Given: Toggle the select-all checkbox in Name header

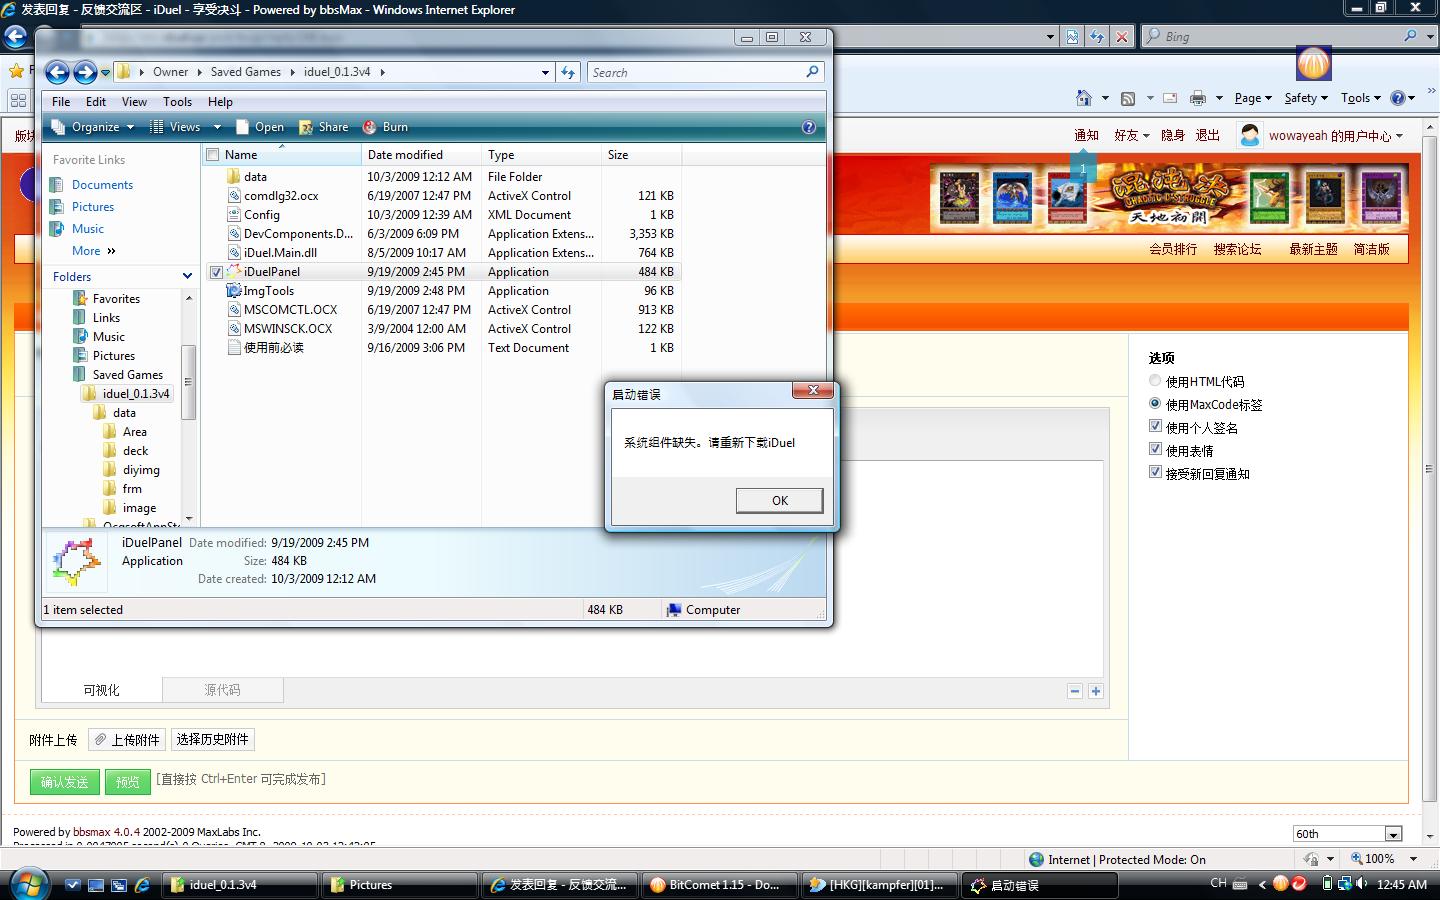Looking at the screenshot, I should tap(212, 154).
